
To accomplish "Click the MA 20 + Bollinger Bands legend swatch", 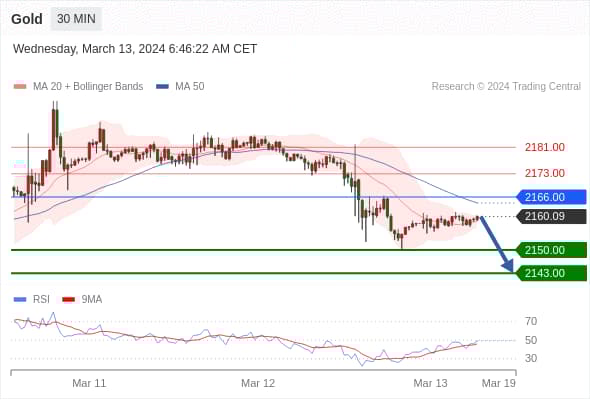I will (20, 87).
